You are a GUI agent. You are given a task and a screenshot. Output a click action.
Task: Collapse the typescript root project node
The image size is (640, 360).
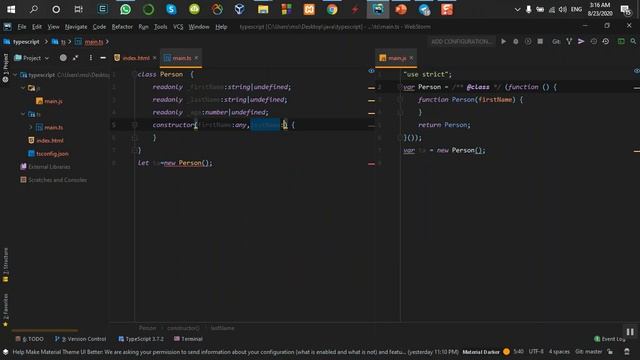pos(15,75)
